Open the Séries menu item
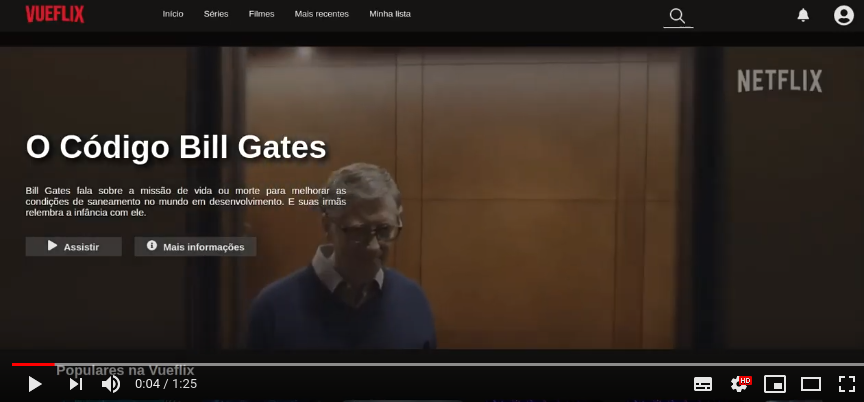 216,14
